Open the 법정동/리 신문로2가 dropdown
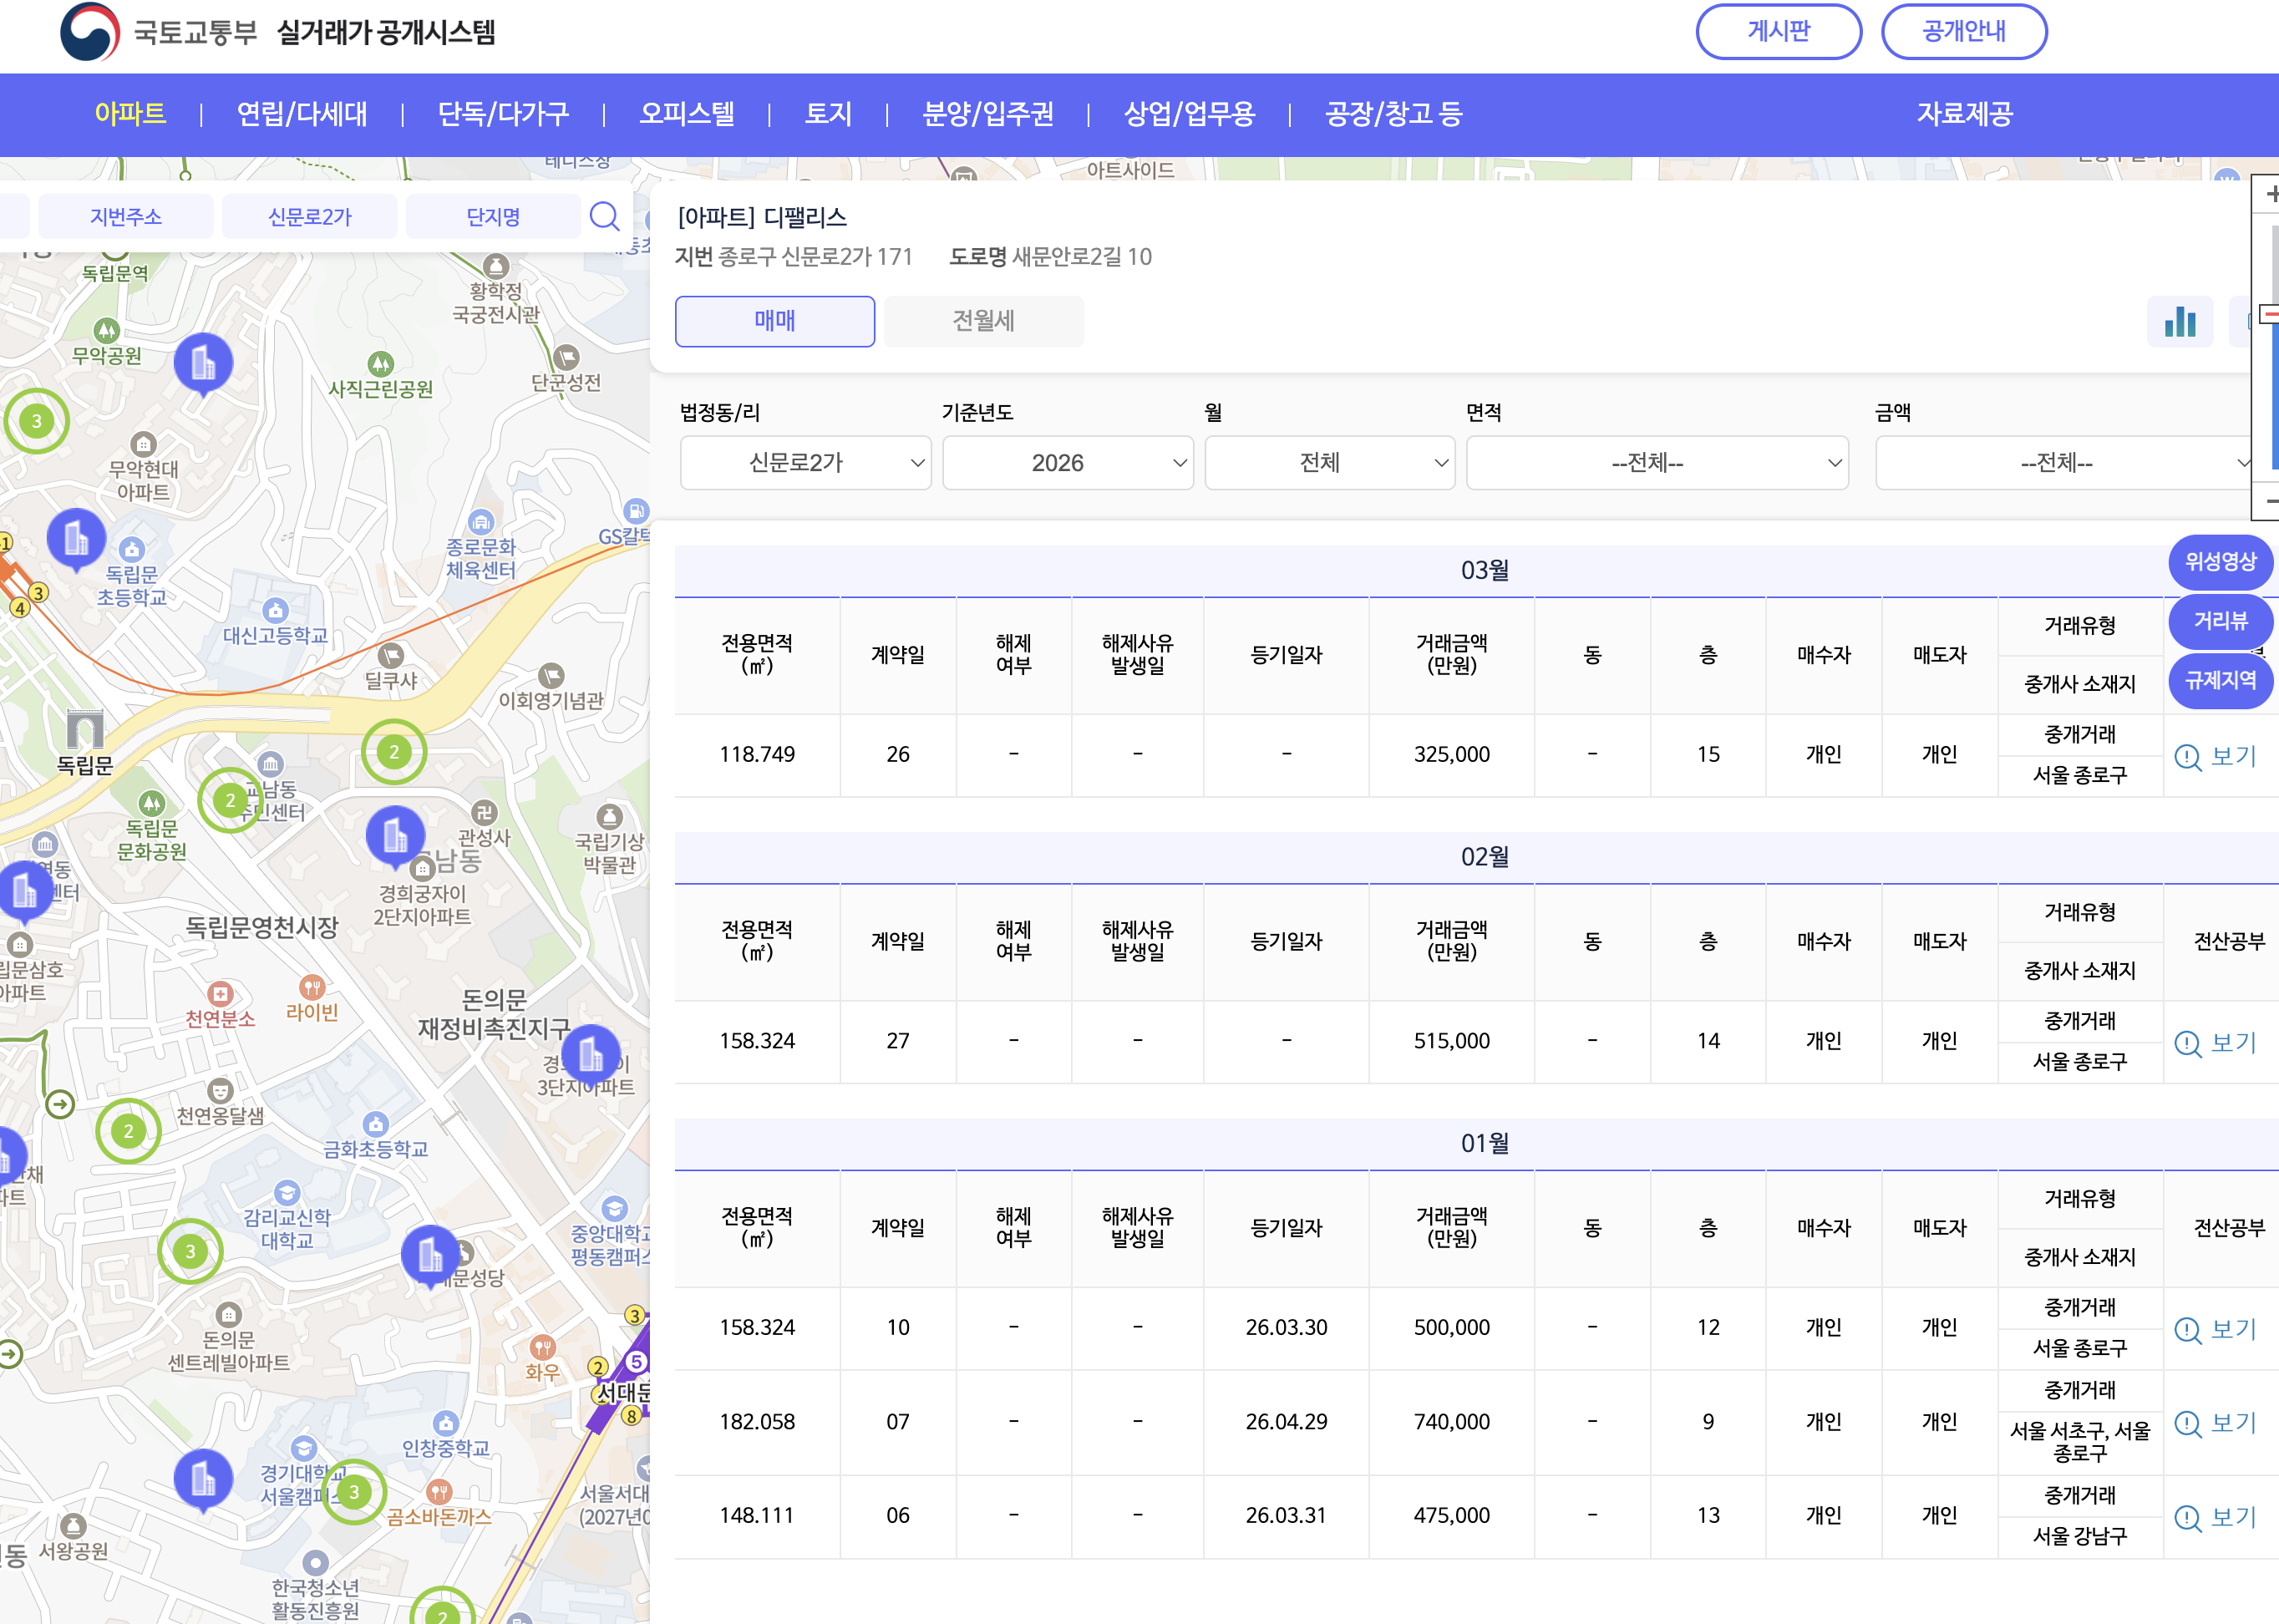This screenshot has height=1624, width=2279. pyautogui.click(x=806, y=463)
